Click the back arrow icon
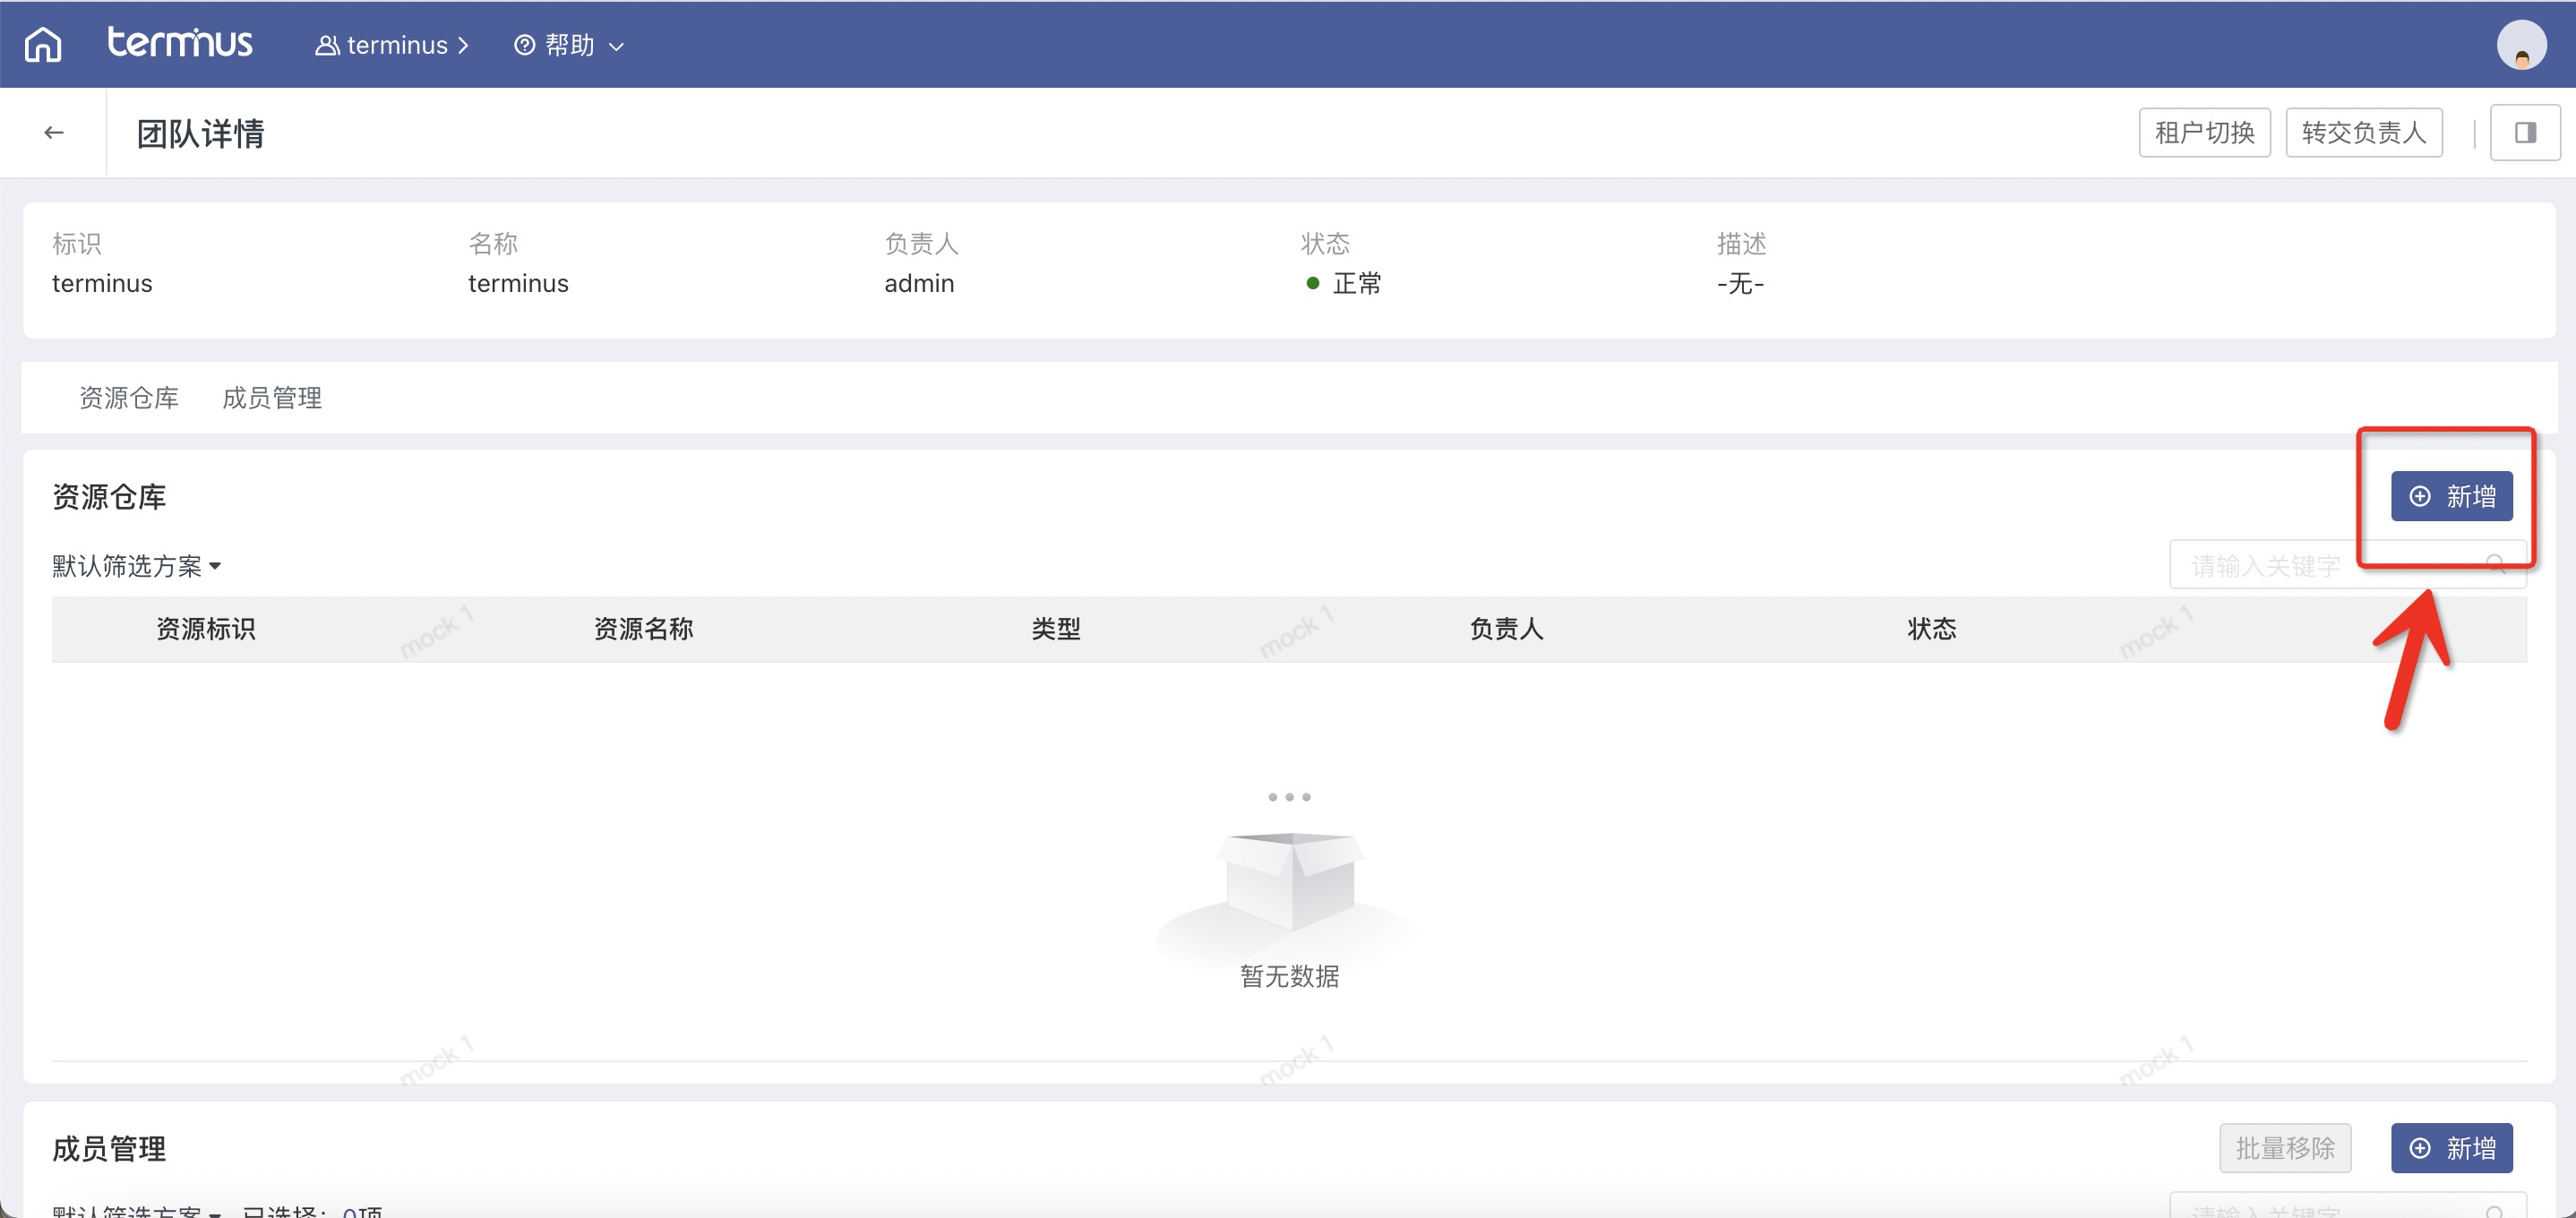The width and height of the screenshot is (2576, 1218). tap(54, 133)
